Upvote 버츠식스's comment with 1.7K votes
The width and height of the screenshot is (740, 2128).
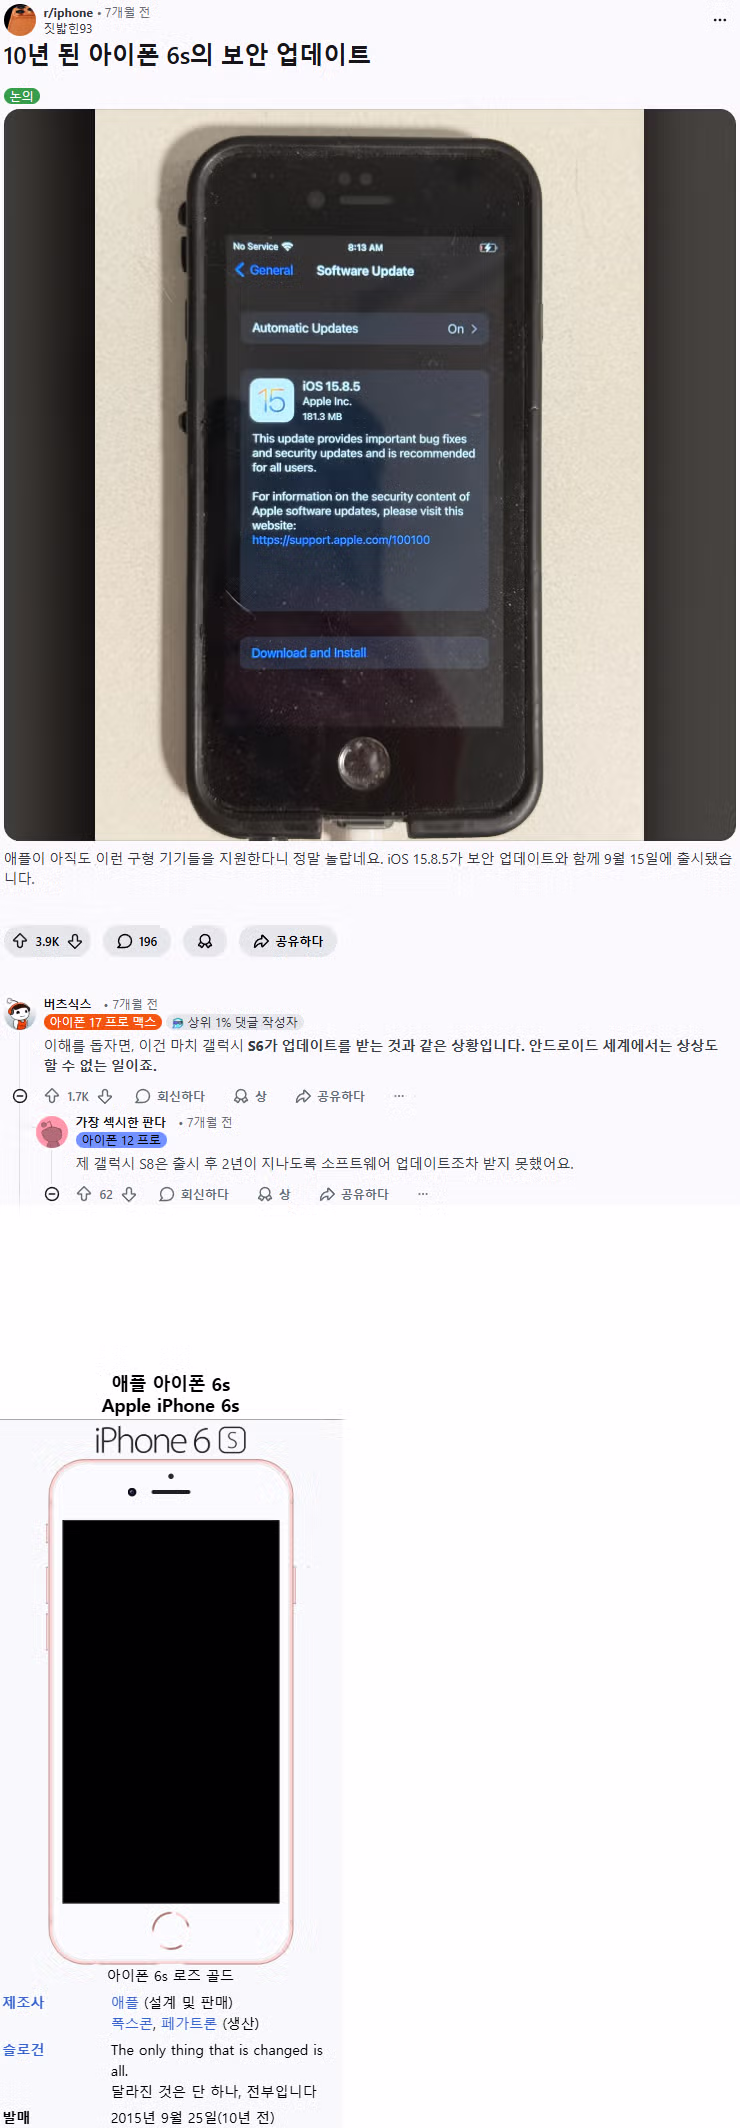(x=52, y=1096)
